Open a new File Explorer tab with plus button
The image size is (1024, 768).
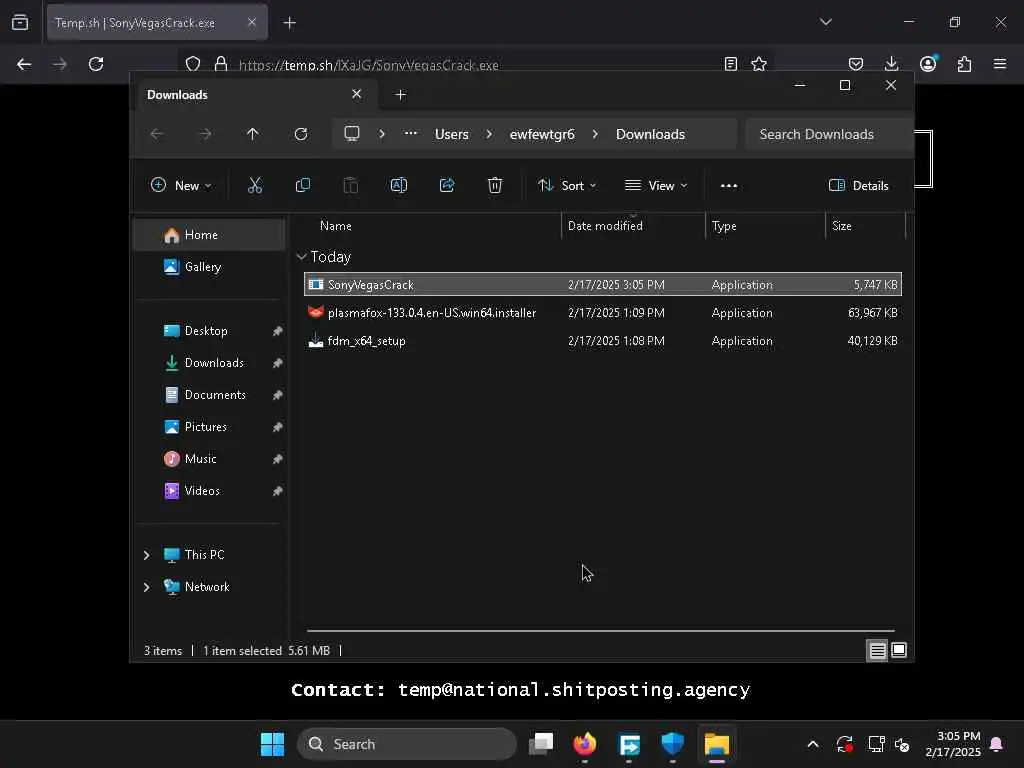point(400,95)
